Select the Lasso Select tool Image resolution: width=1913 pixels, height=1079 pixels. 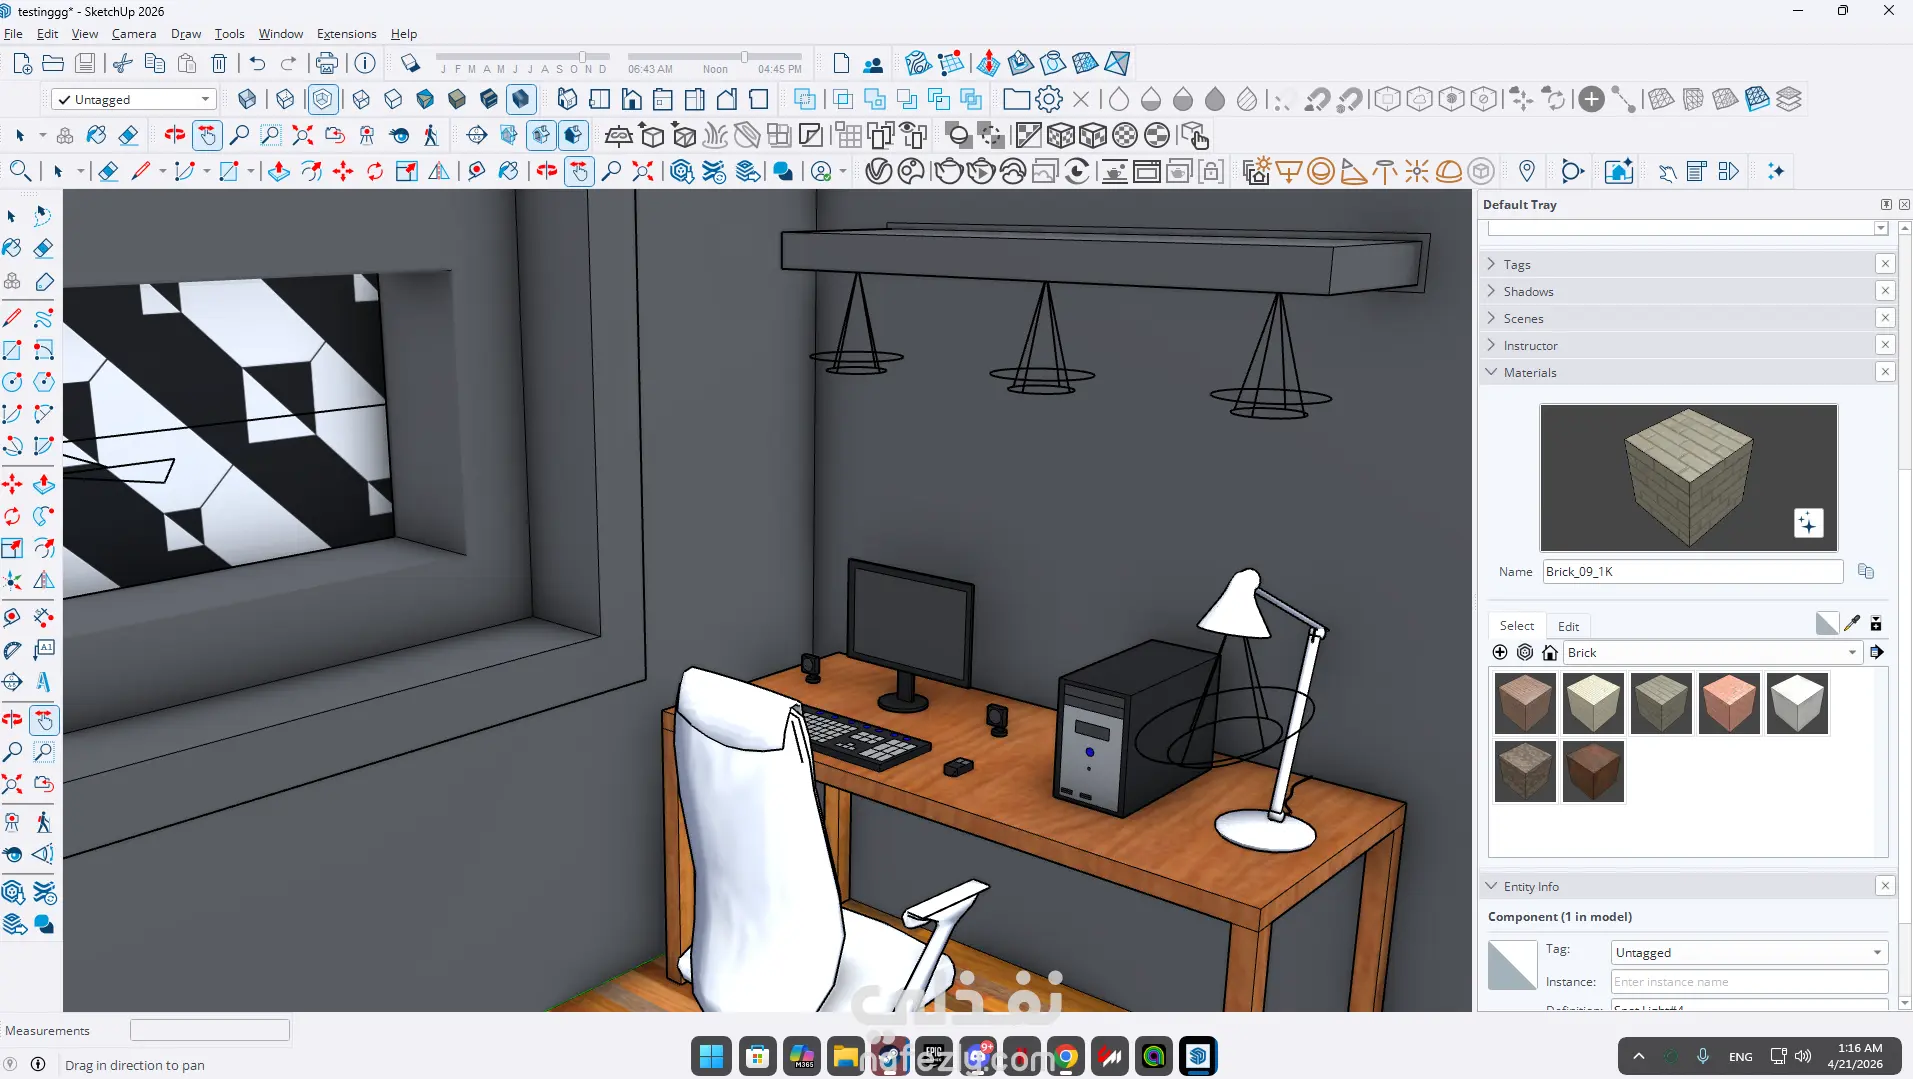pyautogui.click(x=44, y=215)
